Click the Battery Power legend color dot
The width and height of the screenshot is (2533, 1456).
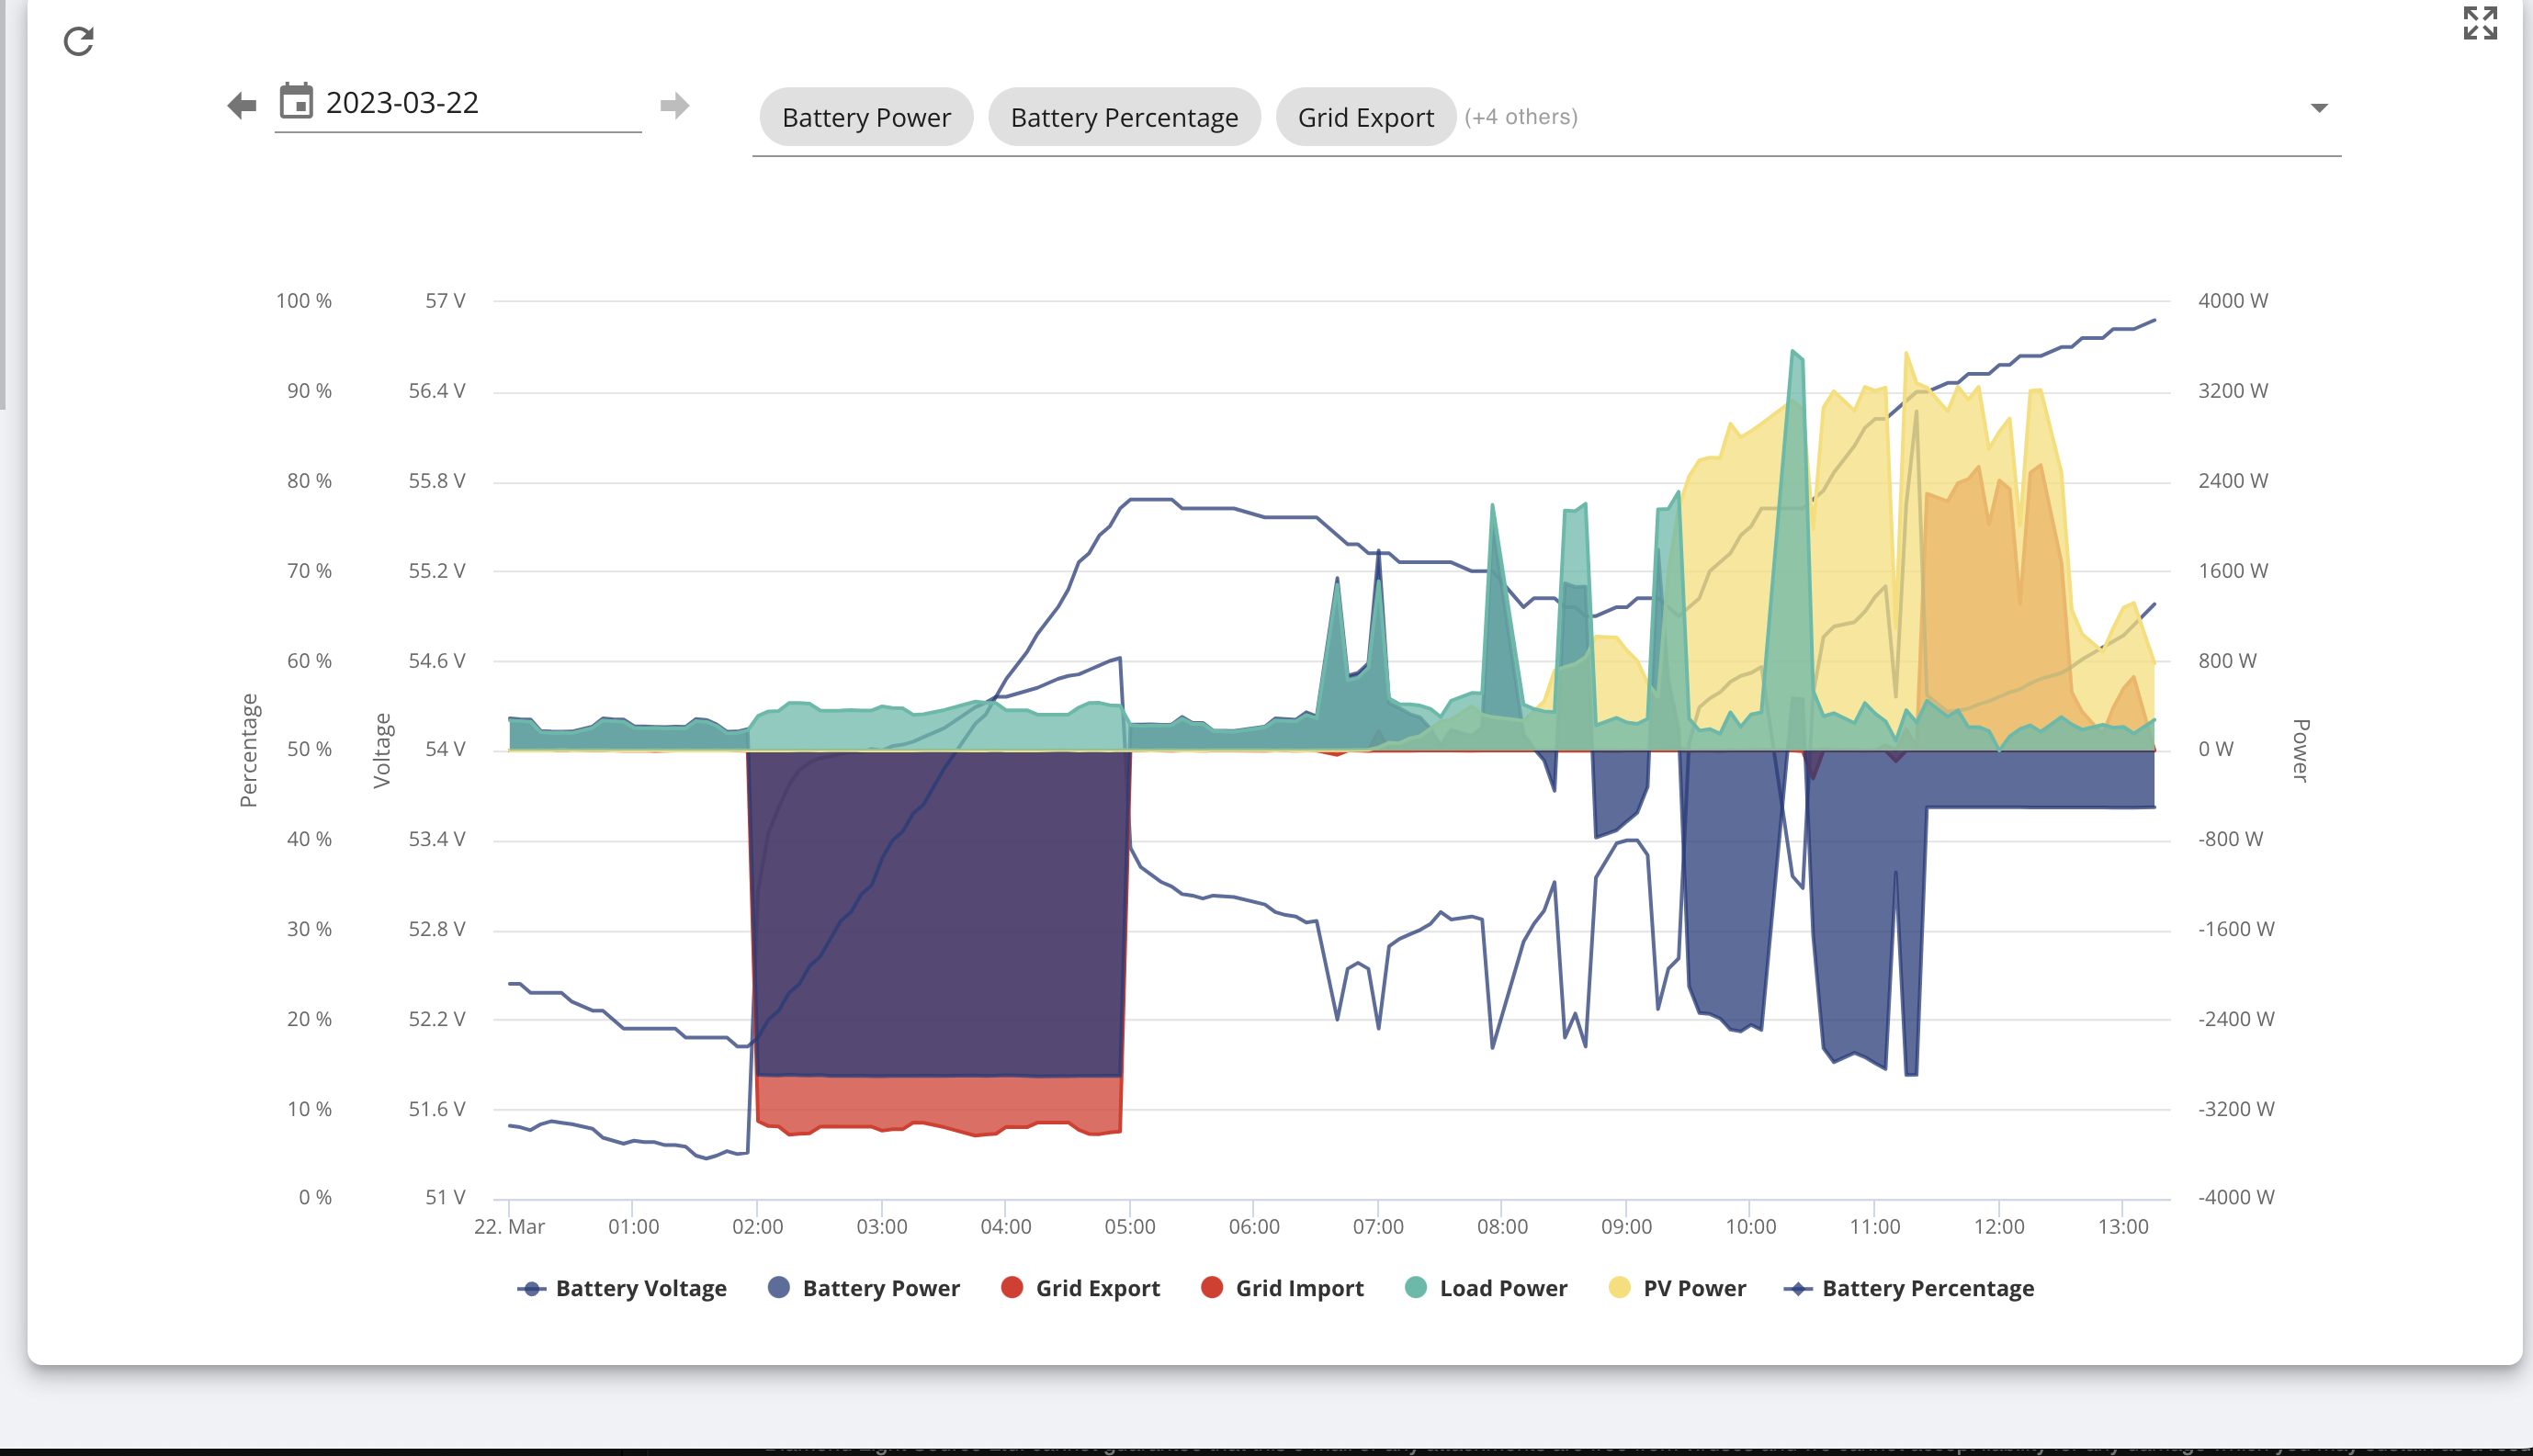click(779, 1288)
